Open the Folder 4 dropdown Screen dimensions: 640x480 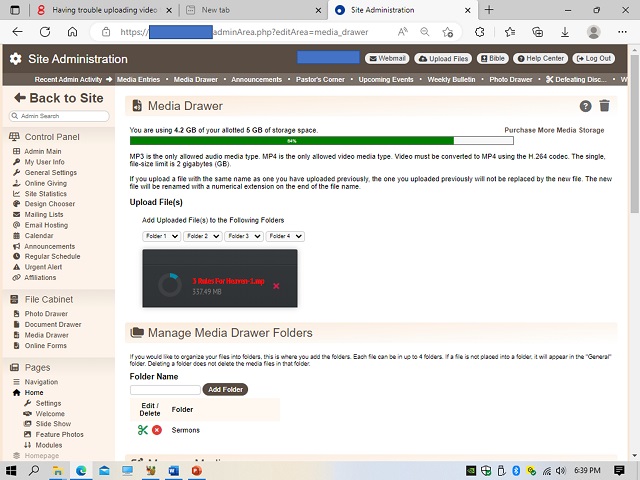[285, 236]
